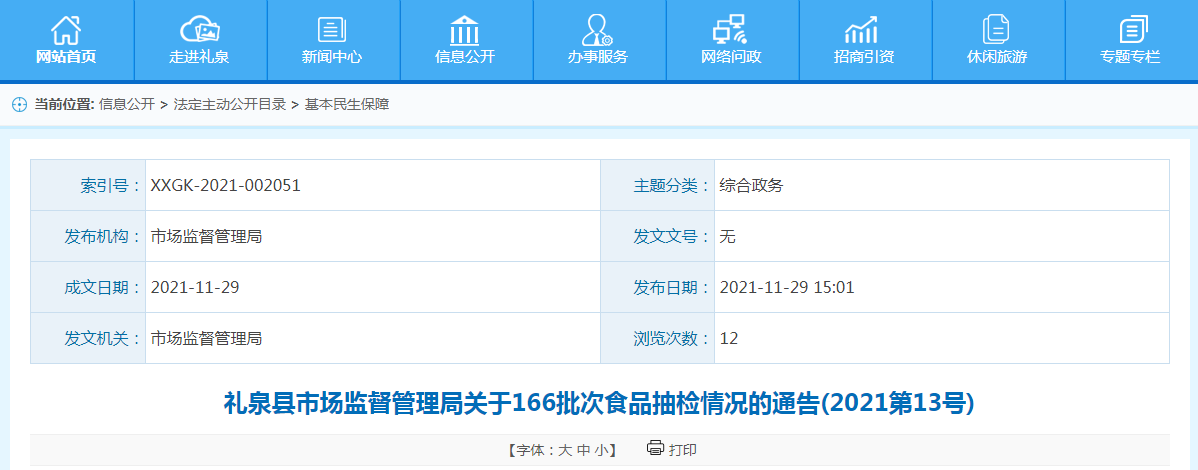Click 基本民生保障 breadcrumb link
Screen dimensions: 1198x470
(x=347, y=105)
